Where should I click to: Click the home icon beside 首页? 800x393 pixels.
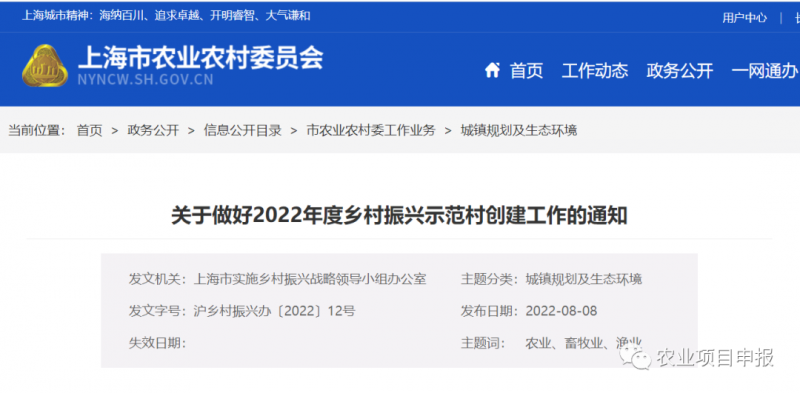pyautogui.click(x=492, y=70)
